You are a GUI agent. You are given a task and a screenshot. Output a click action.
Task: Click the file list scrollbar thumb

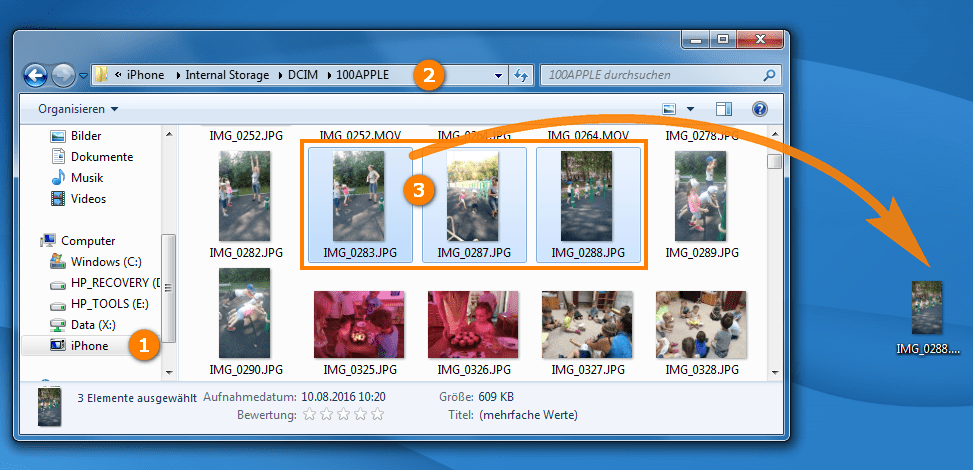coord(774,161)
